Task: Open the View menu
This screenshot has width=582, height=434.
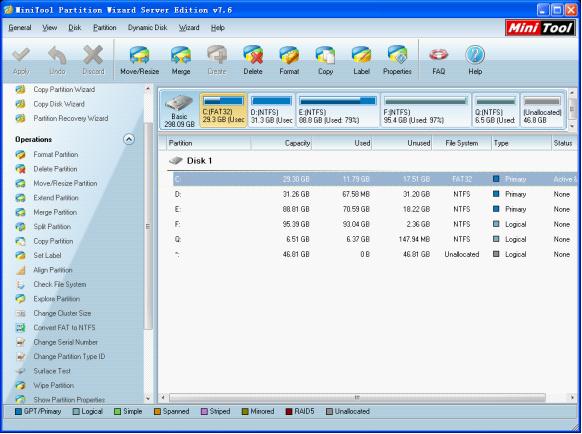Action: (x=49, y=28)
